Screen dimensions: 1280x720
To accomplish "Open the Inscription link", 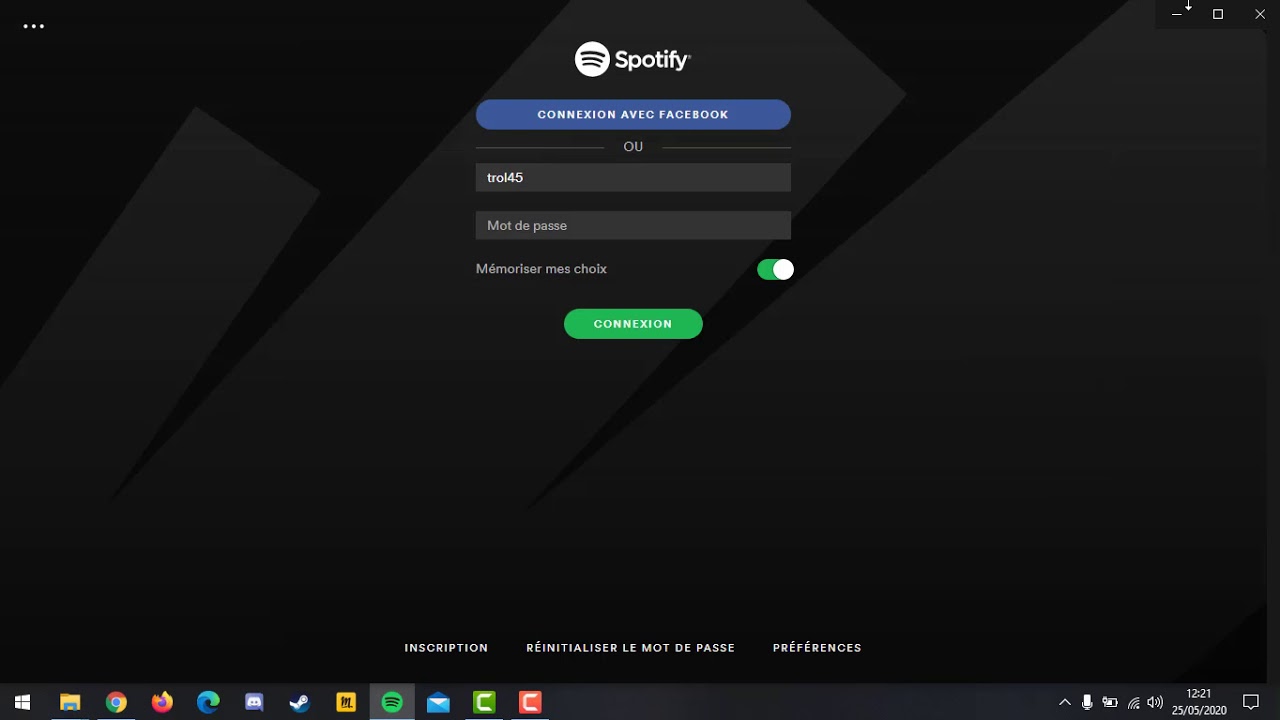I will [x=446, y=648].
